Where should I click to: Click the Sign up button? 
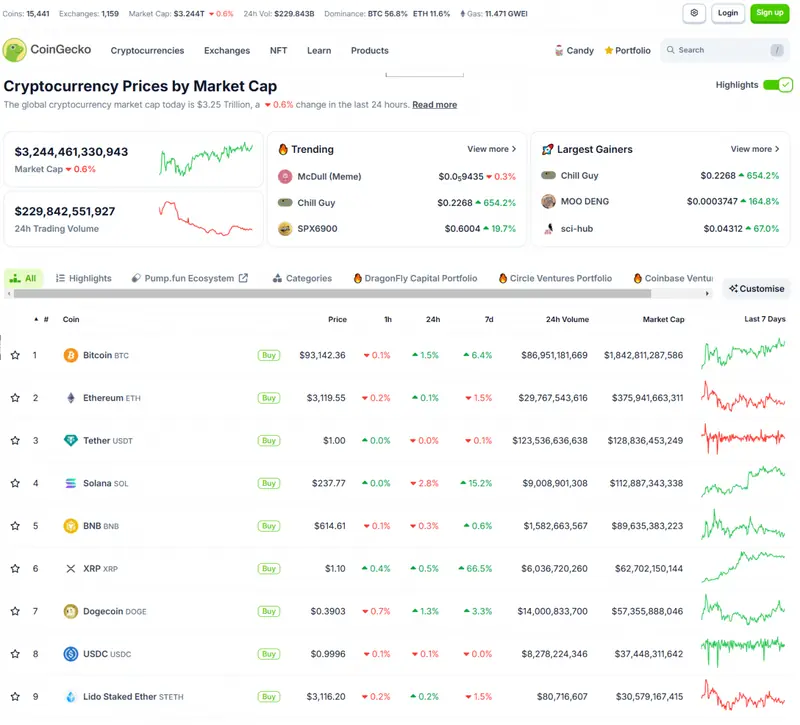pos(769,13)
